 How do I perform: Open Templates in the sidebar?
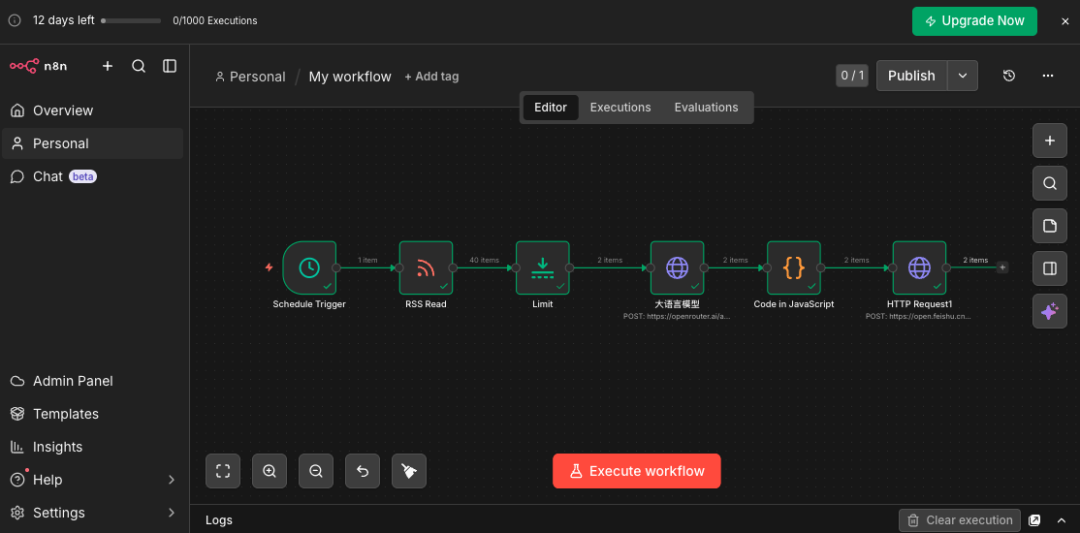pyautogui.click(x=92, y=414)
